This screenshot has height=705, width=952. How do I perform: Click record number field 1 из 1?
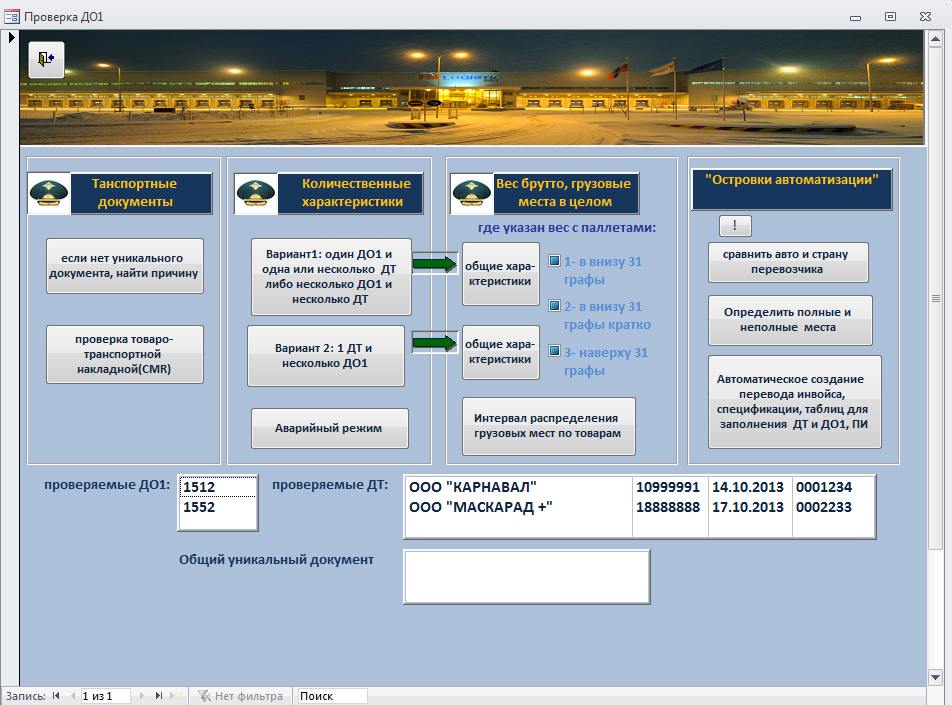coord(105,696)
